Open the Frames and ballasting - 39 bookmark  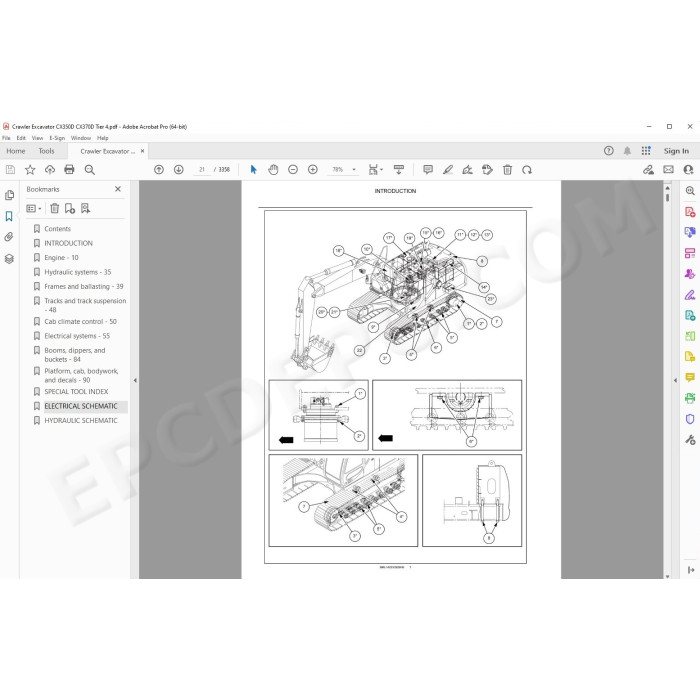pyautogui.click(x=83, y=286)
